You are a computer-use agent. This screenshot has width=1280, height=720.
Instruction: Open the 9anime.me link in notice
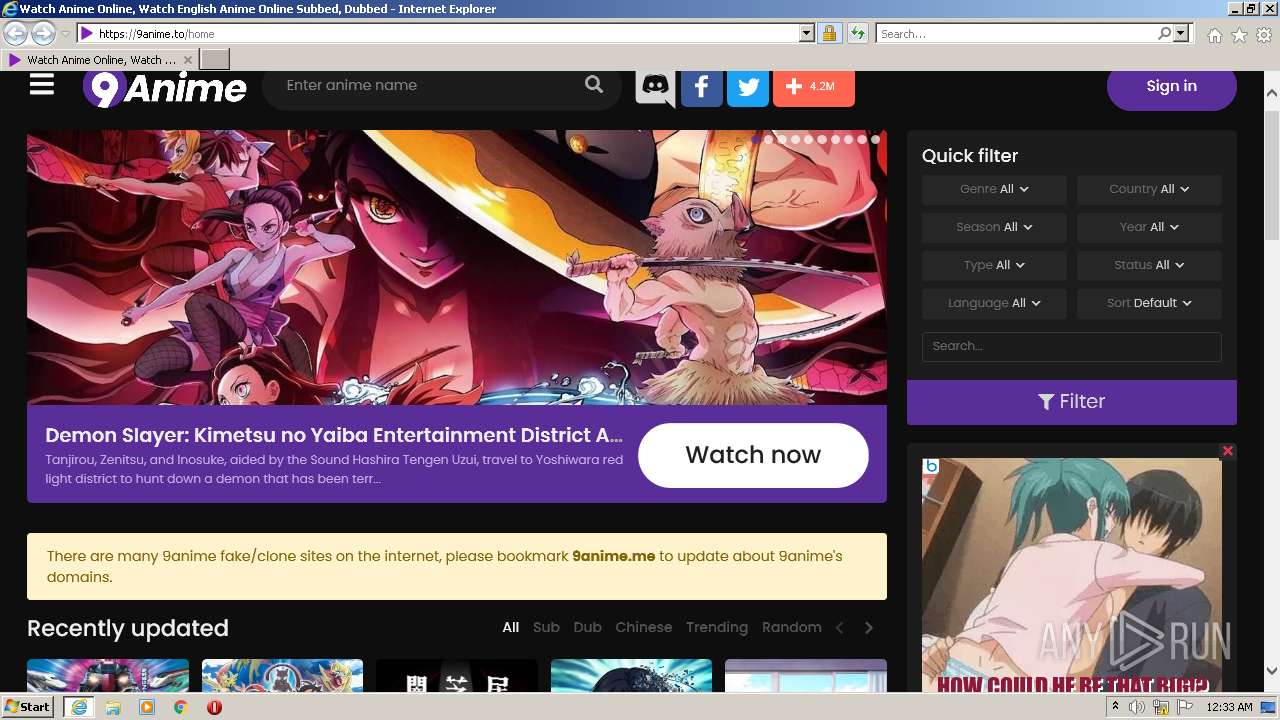pos(614,556)
